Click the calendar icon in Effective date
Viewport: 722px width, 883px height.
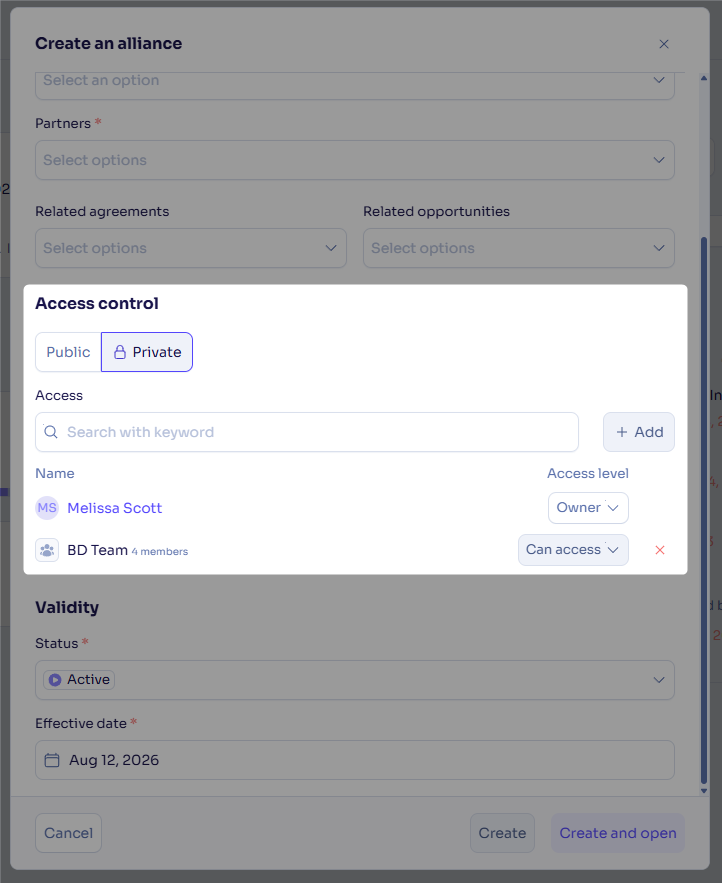(x=52, y=760)
